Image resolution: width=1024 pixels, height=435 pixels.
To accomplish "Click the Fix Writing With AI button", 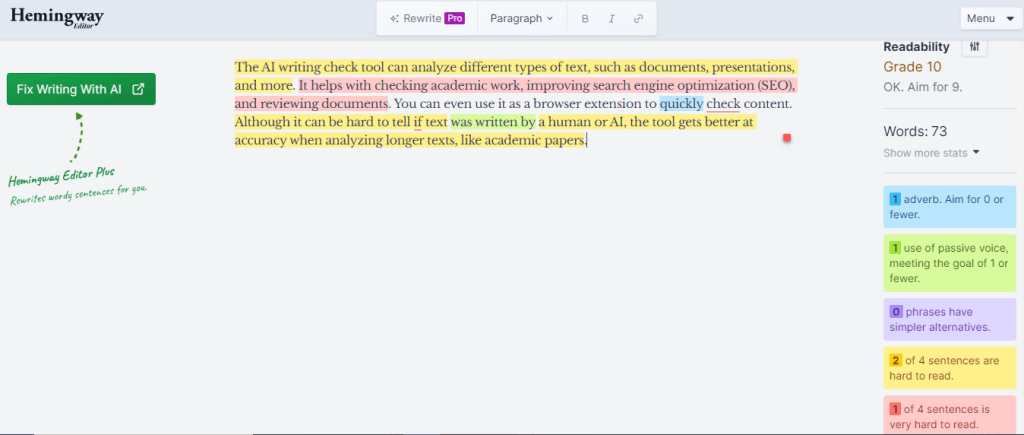I will point(81,89).
